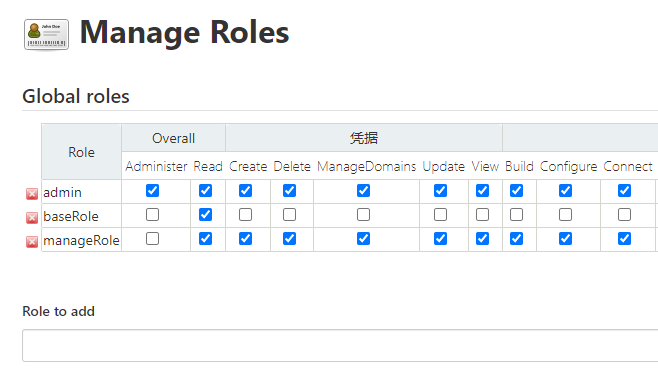Click the Role column header
This screenshot has height=392, width=658.
[x=81, y=152]
